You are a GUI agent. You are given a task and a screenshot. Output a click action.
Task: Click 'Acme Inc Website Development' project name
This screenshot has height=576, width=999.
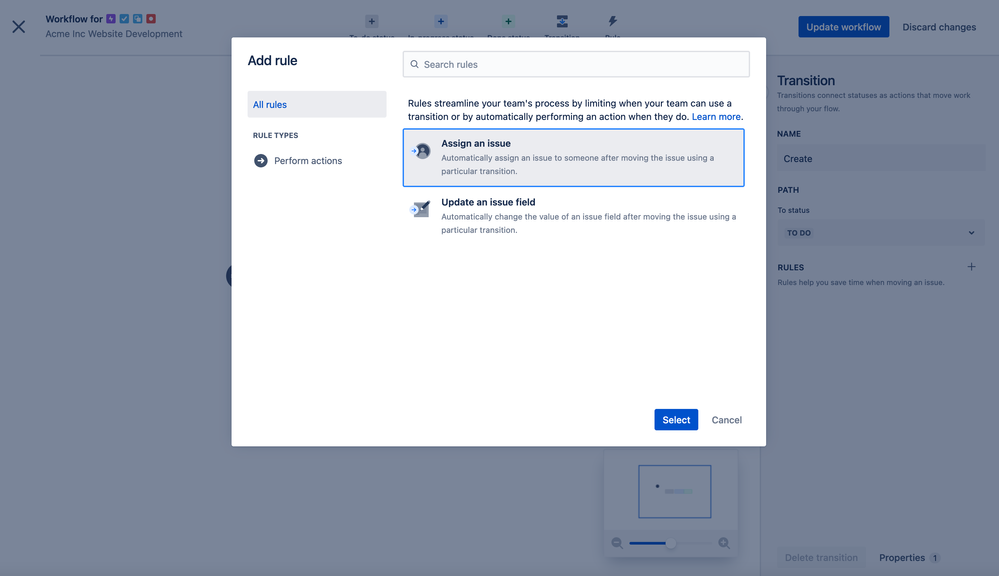(x=114, y=34)
